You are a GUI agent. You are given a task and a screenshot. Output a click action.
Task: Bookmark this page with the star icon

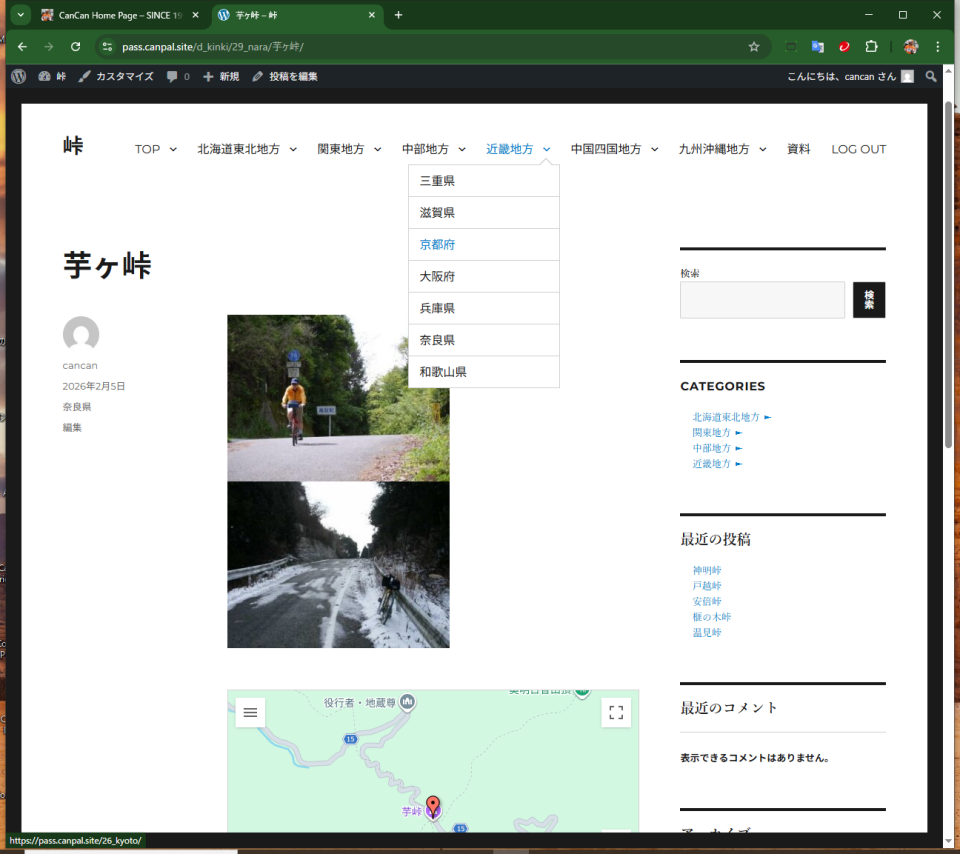click(x=754, y=46)
